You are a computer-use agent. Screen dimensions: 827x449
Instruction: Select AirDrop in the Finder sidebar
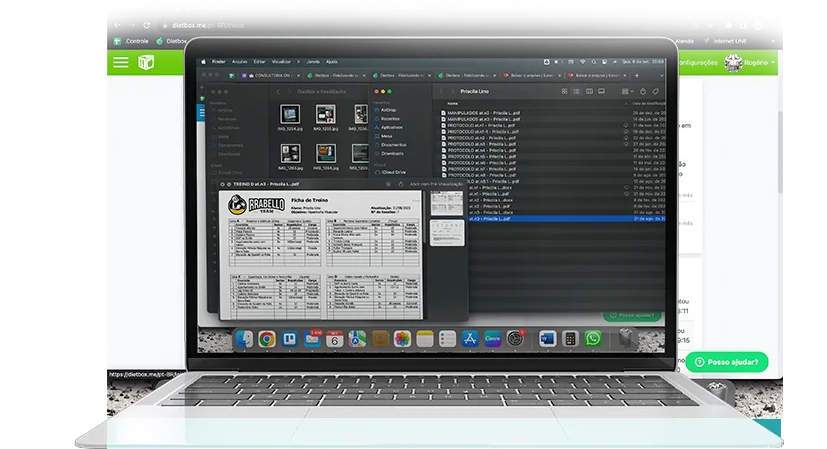388,109
